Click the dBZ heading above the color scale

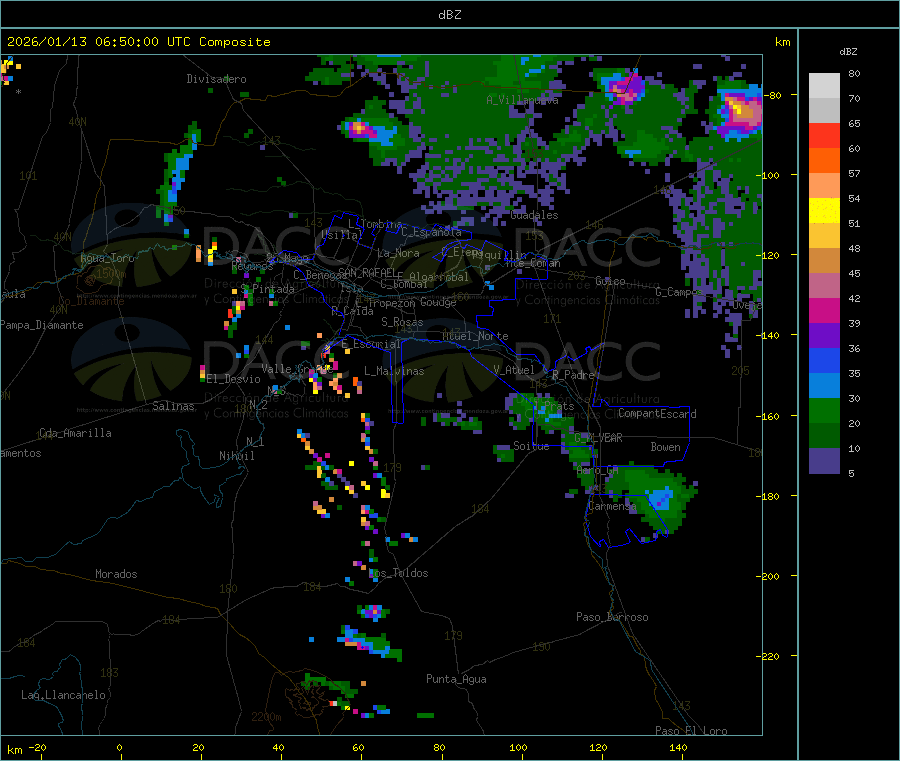848,52
